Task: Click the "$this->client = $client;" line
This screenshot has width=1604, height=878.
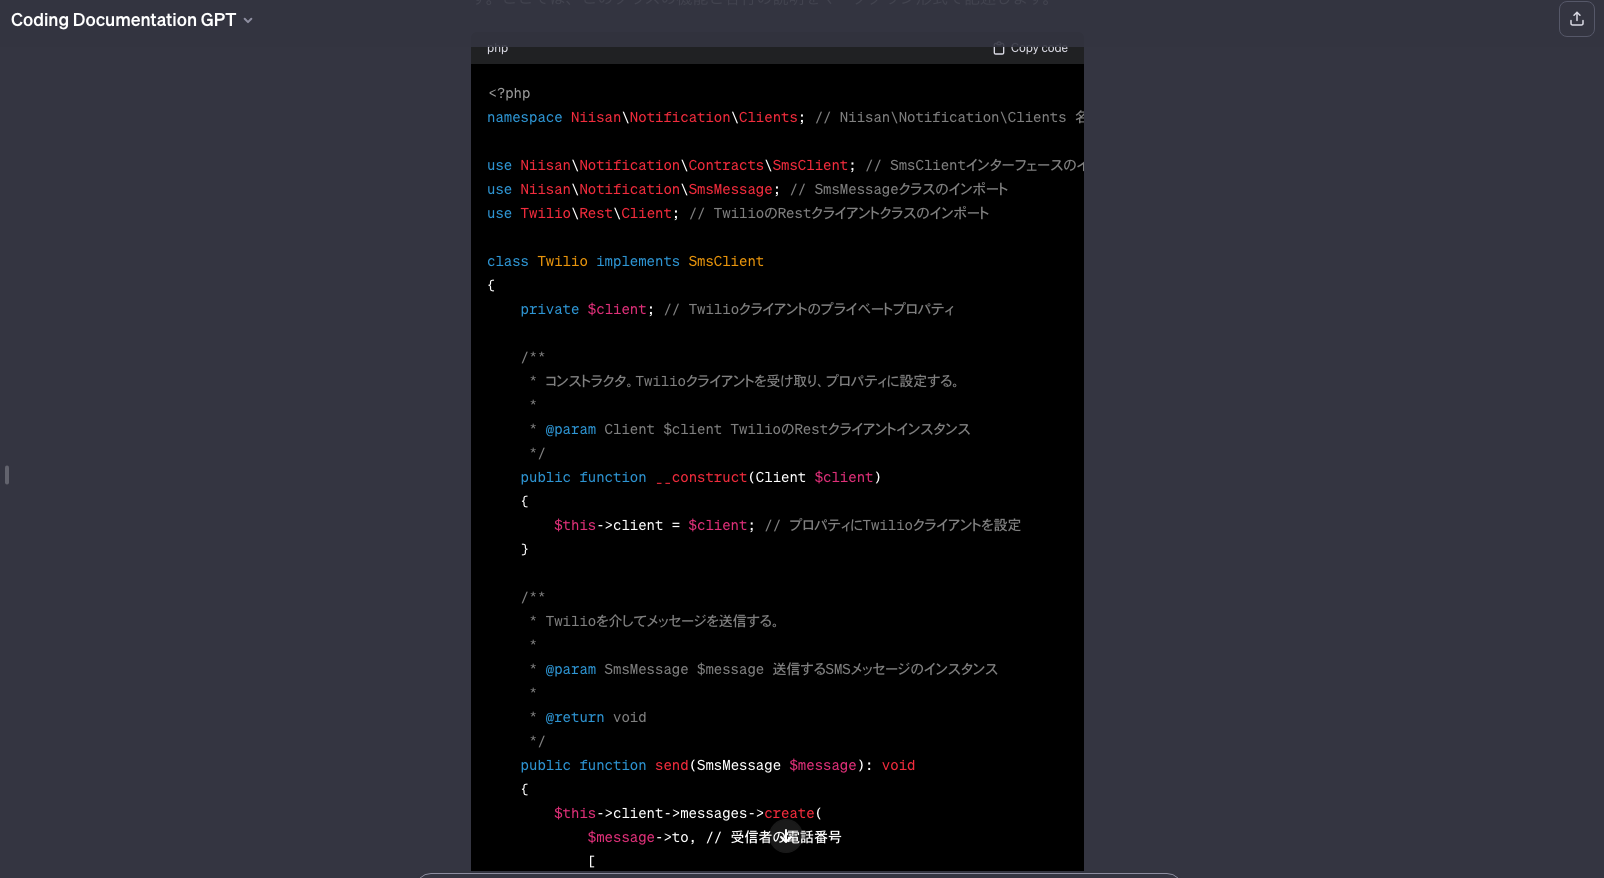Action: pyautogui.click(x=655, y=525)
